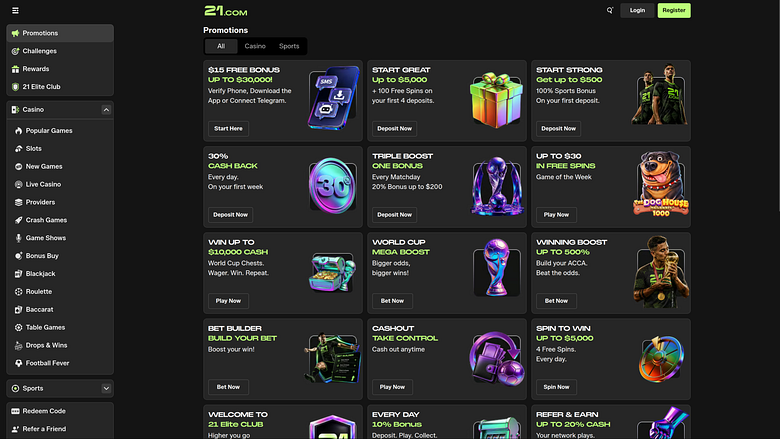Open the Welcome to 21 Elite Club card
This screenshot has width=780, height=439.
(283, 422)
